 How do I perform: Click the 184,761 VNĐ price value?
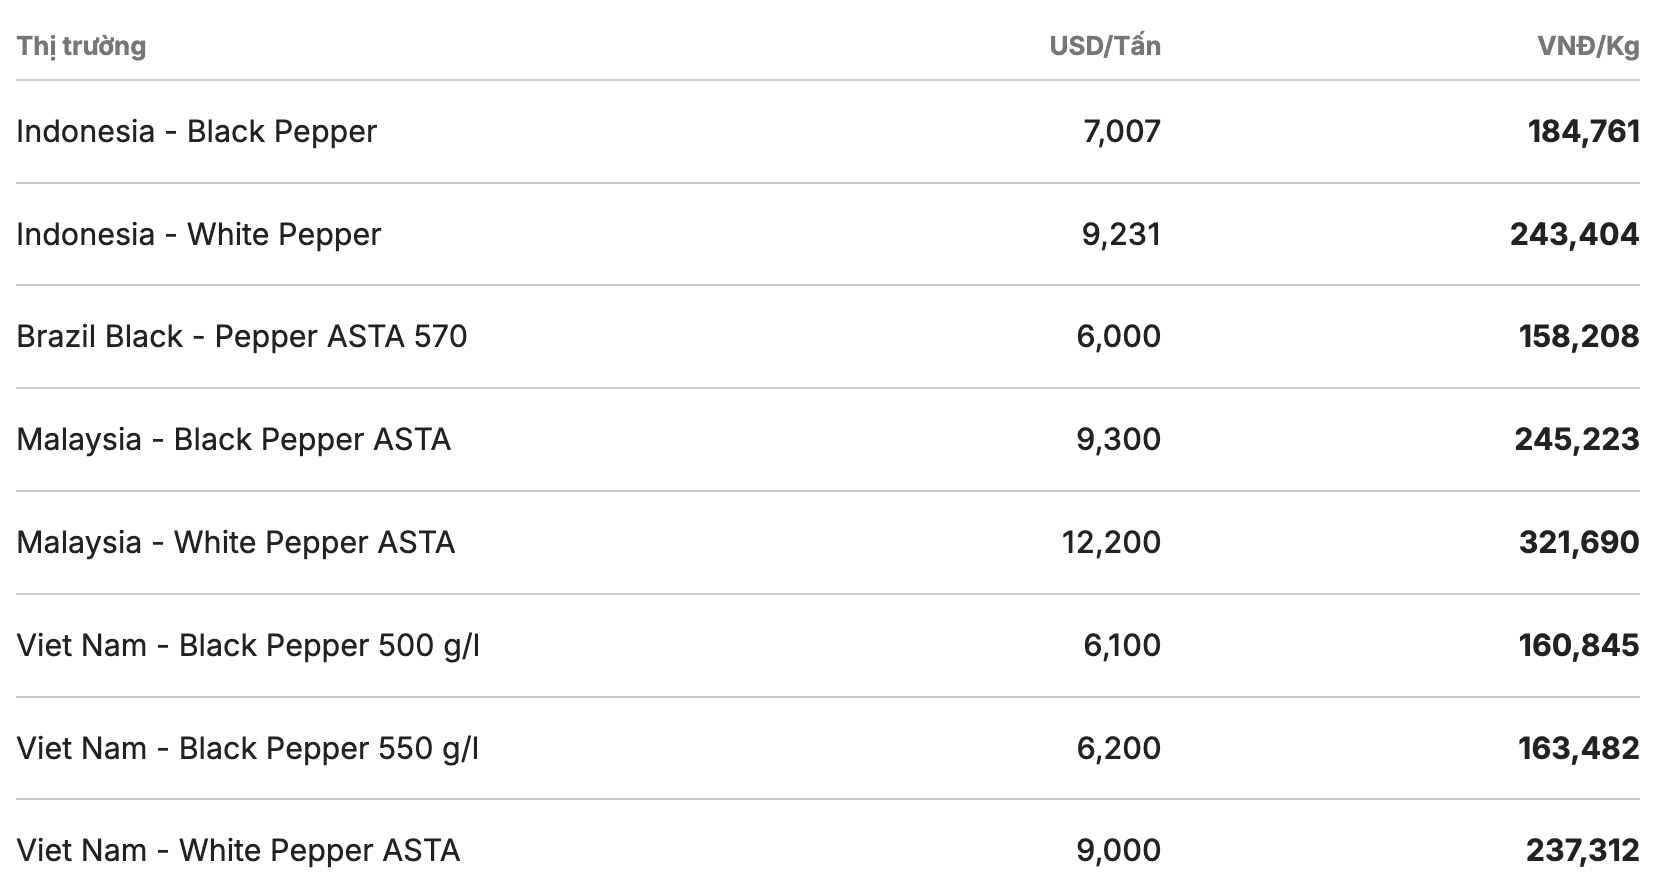1583,132
